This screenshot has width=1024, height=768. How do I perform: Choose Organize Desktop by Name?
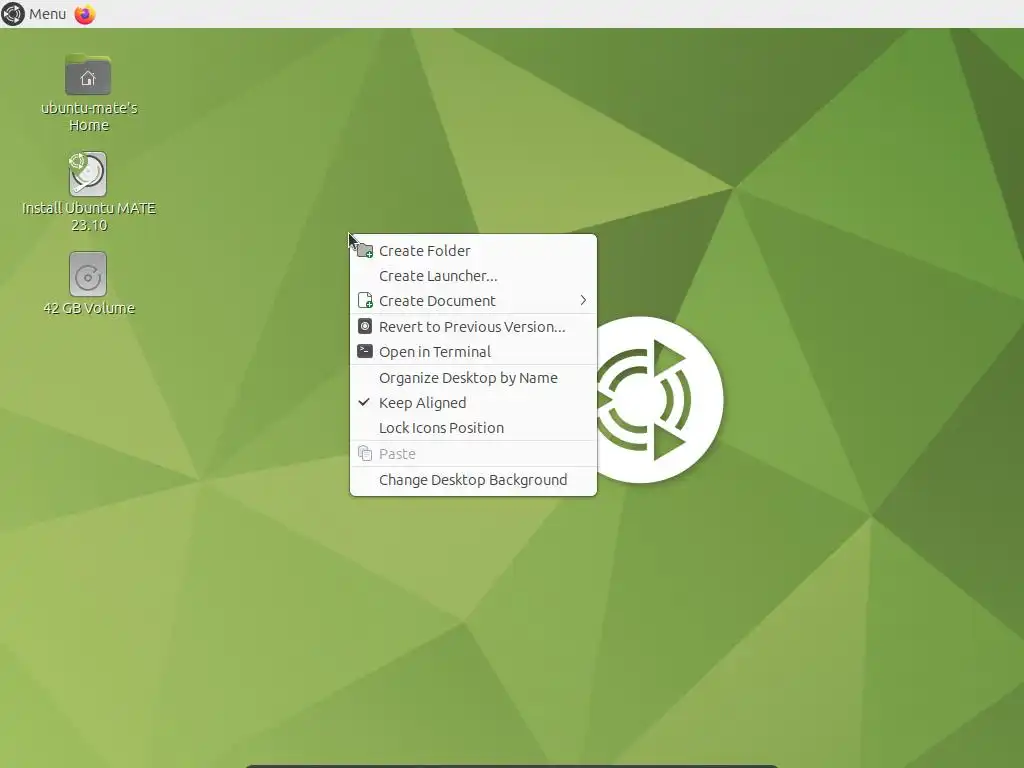point(473,377)
